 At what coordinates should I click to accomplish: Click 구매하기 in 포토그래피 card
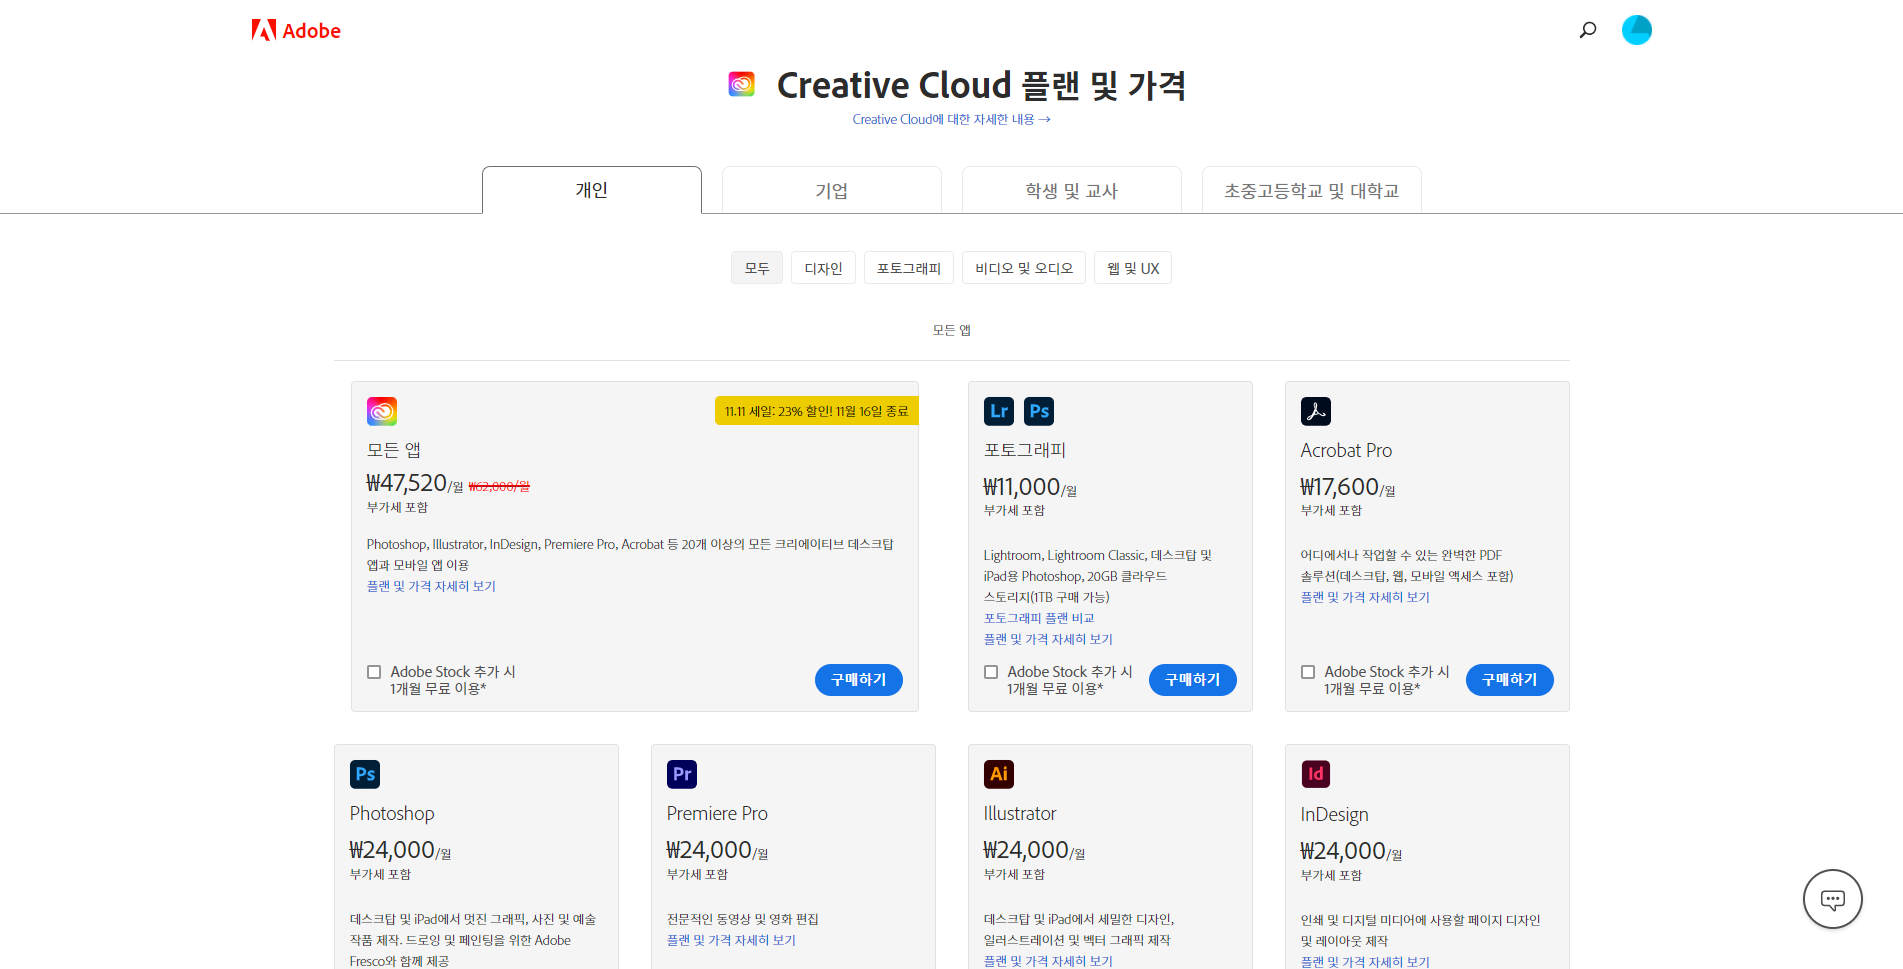click(x=1193, y=680)
